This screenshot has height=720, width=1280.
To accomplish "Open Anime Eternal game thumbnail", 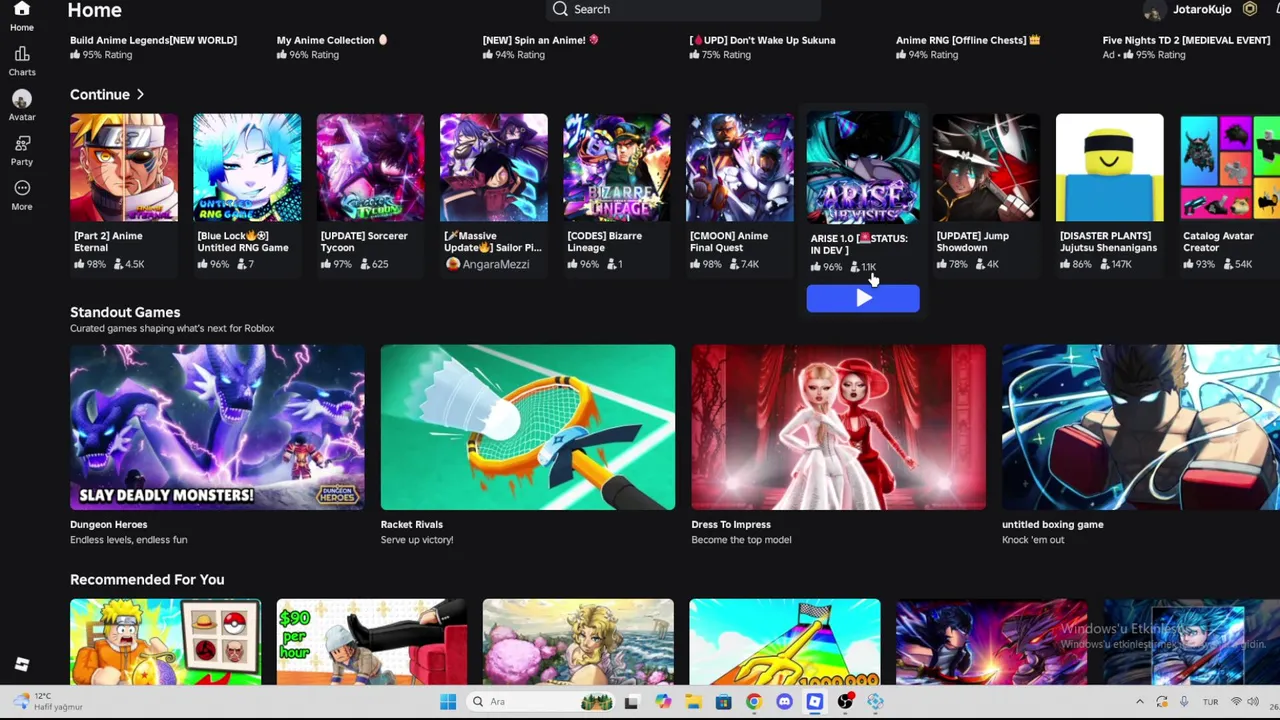I will pyautogui.click(x=124, y=167).
